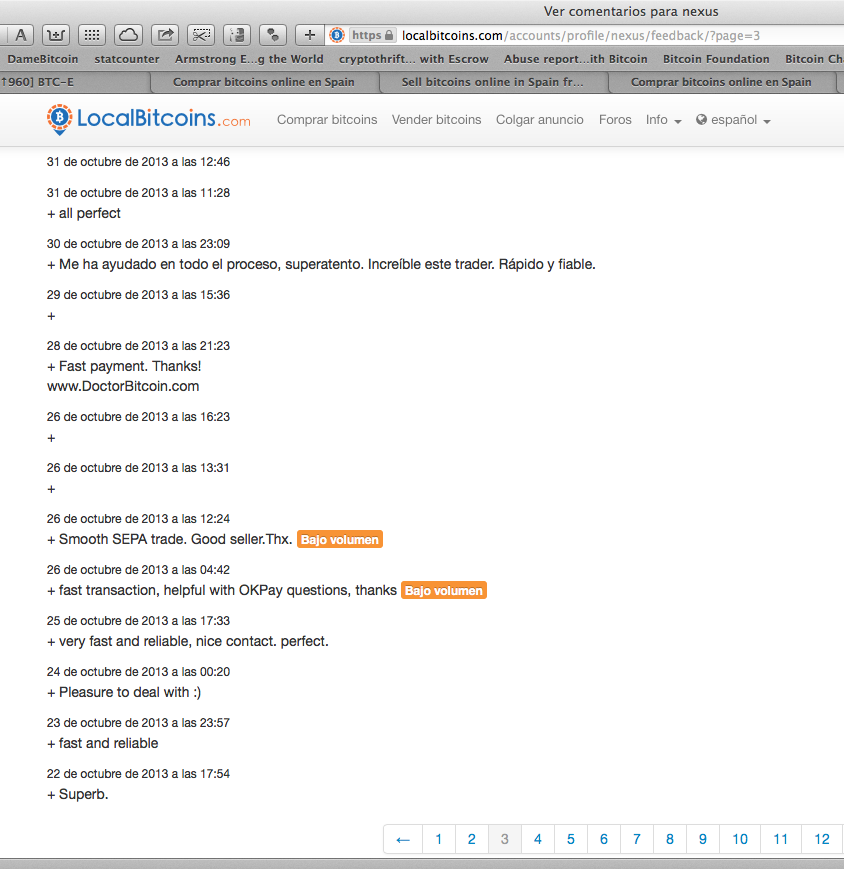The image size is (844, 869).
Task: Click the window title 'Ver comentarios para nexus'
Action: point(631,12)
